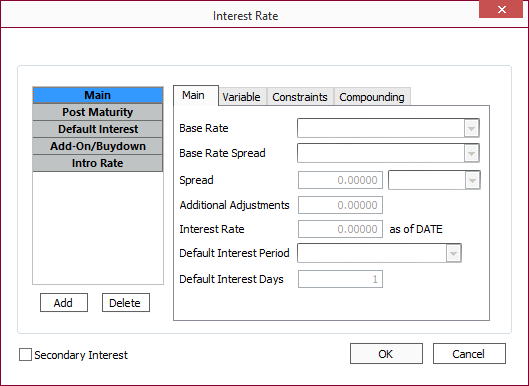
Task: Expand the Base Rate Spread dropdown
Action: [471, 153]
